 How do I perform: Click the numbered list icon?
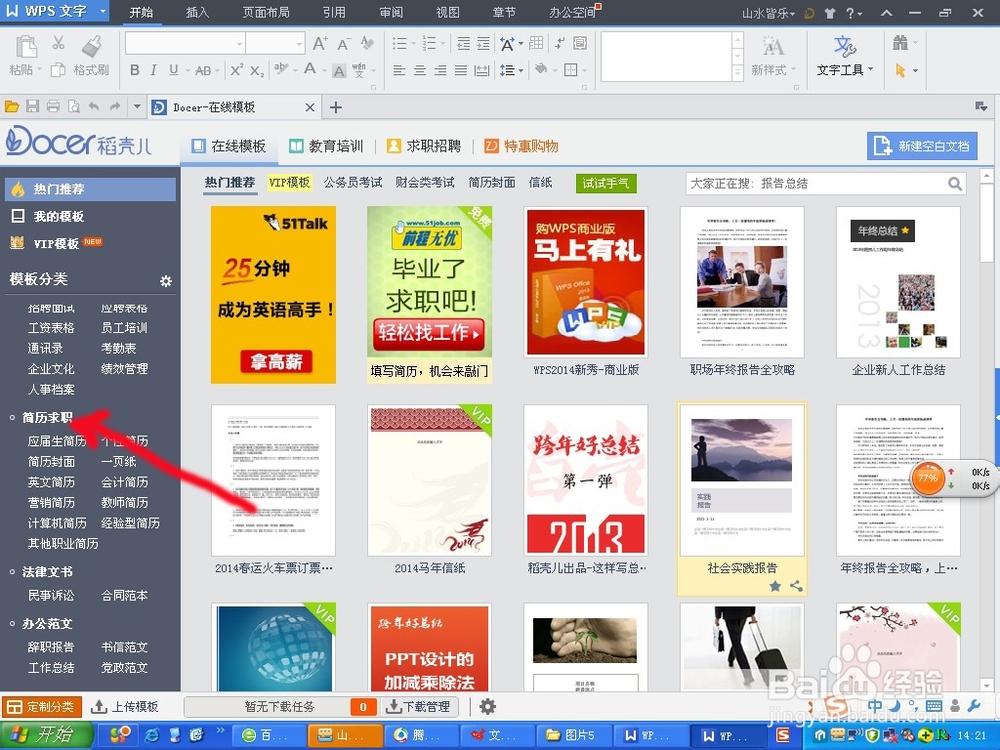[x=429, y=43]
